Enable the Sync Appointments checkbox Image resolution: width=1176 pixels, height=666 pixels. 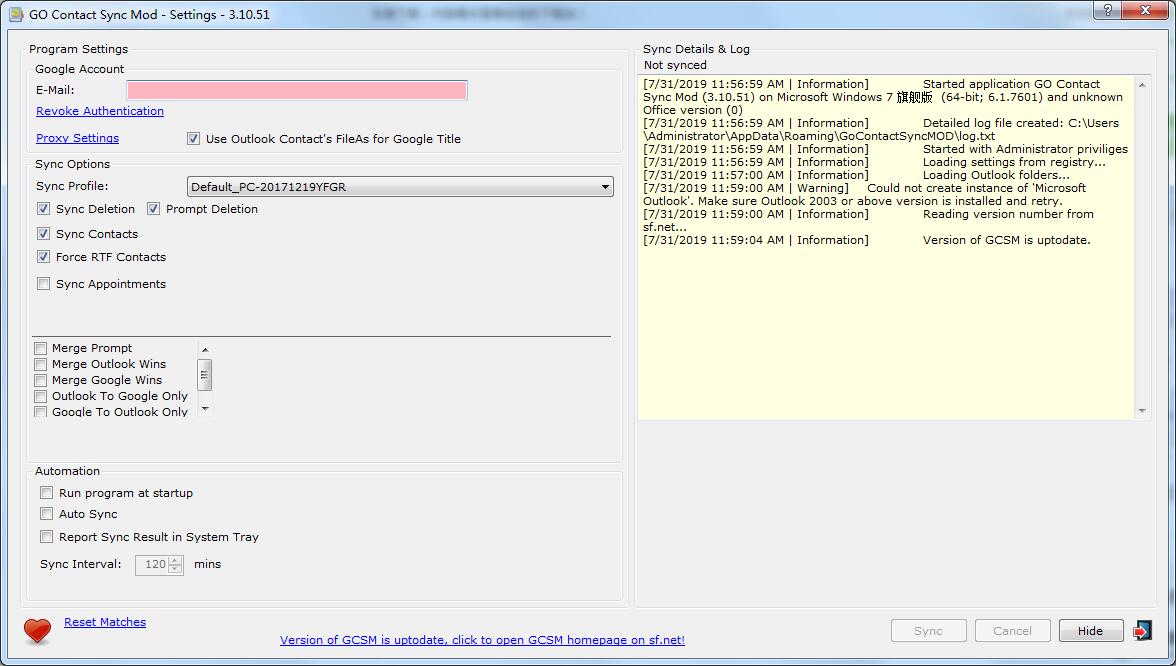43,283
